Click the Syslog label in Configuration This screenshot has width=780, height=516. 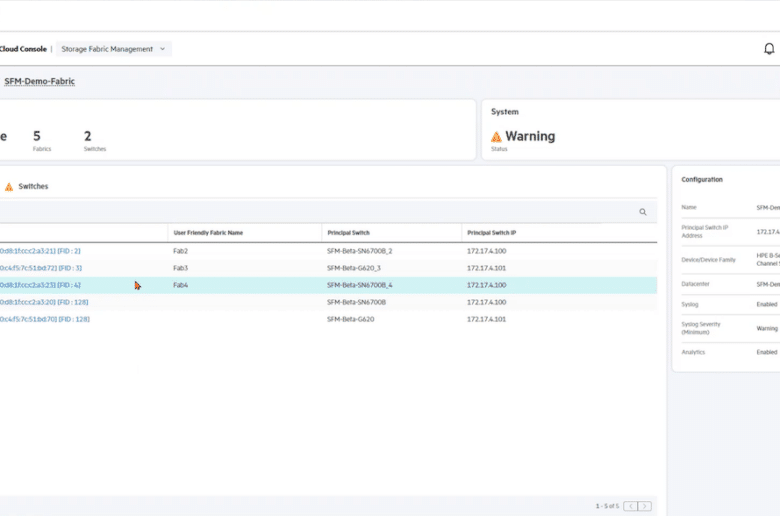pos(689,305)
